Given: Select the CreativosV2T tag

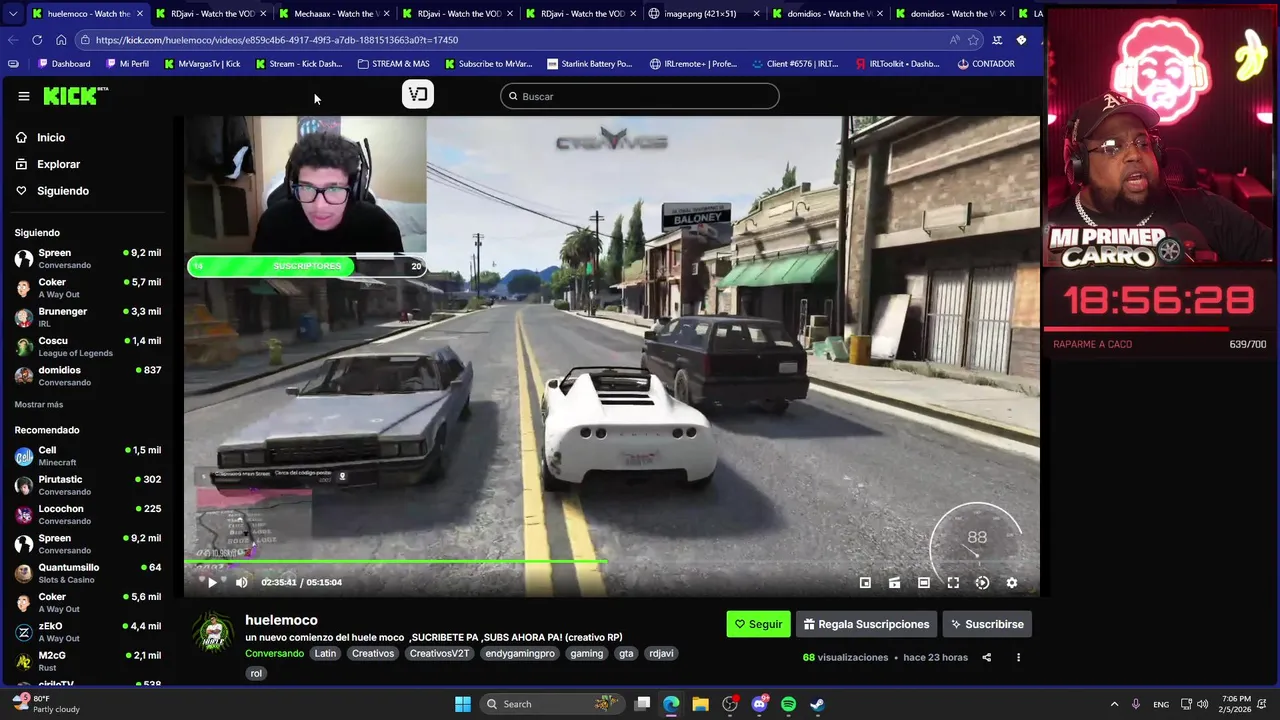Looking at the screenshot, I should [439, 653].
